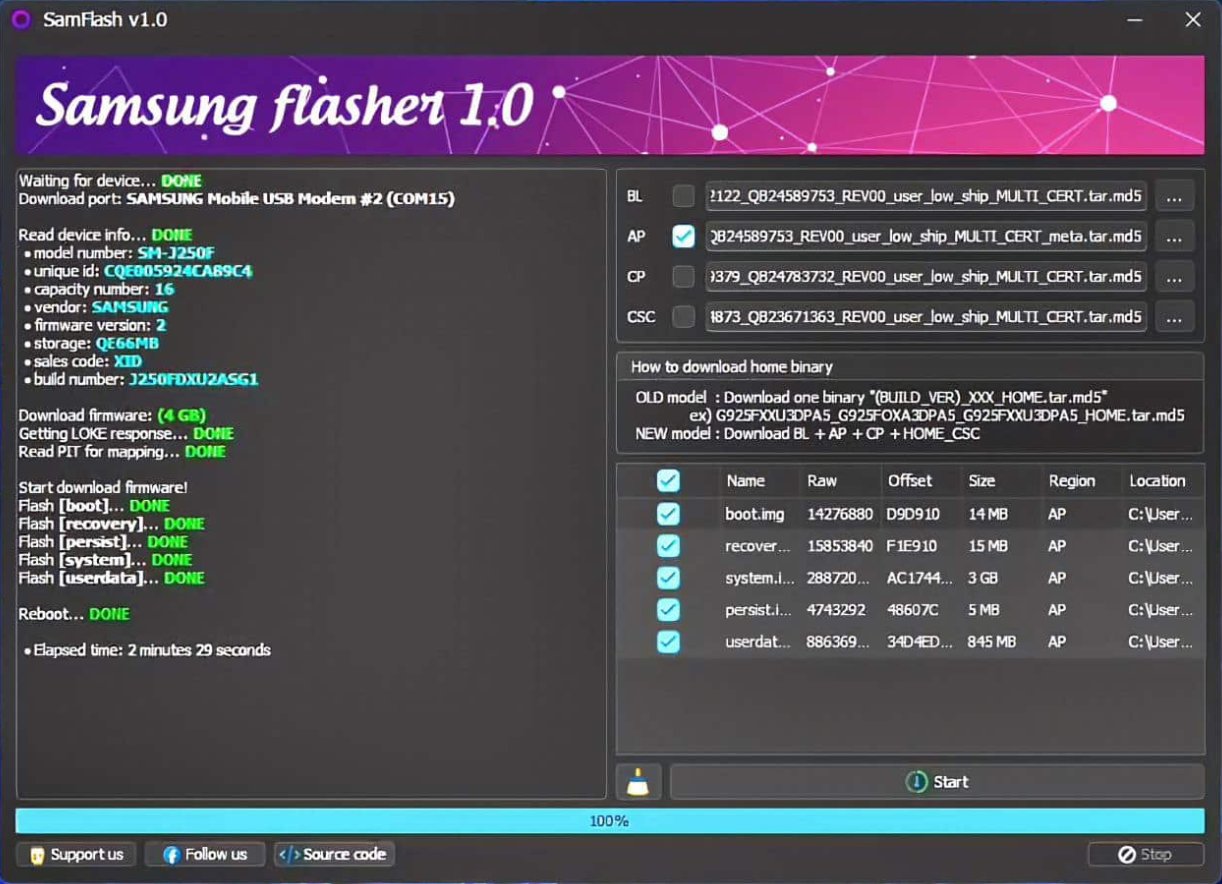Screen dimensions: 1222x884
Task: Click the Stop button
Action: (x=1146, y=854)
